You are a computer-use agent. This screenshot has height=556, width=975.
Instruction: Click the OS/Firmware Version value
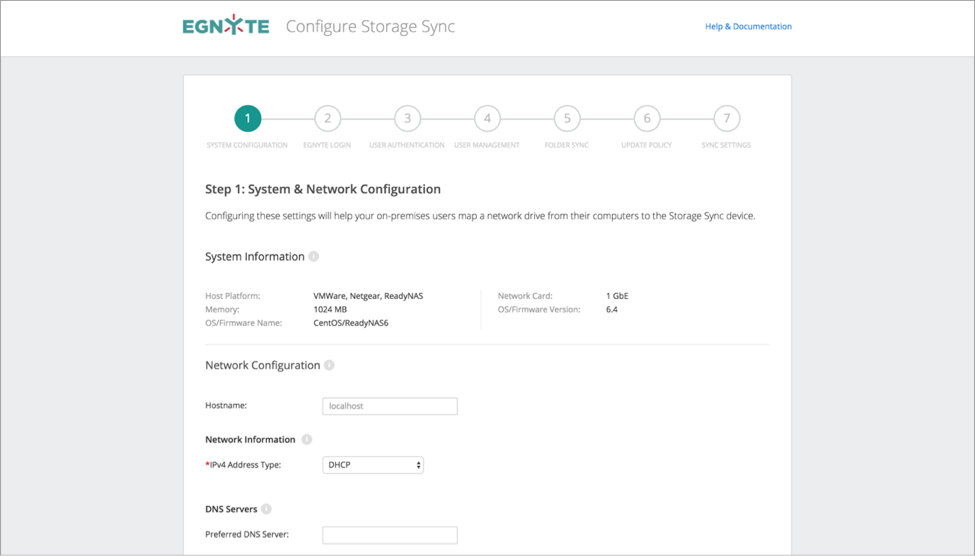(x=612, y=310)
